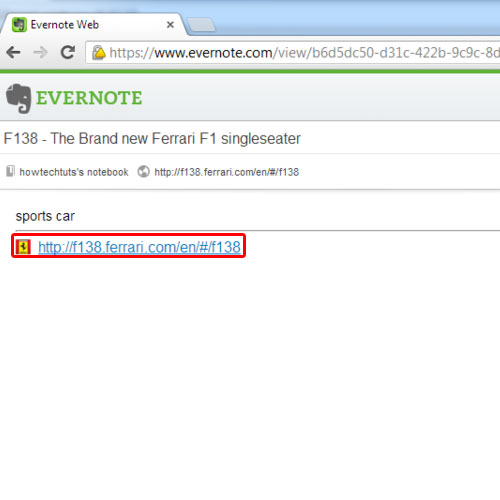Image resolution: width=500 pixels, height=500 pixels.
Task: Click the globe icon next to source URL
Action: [143, 172]
